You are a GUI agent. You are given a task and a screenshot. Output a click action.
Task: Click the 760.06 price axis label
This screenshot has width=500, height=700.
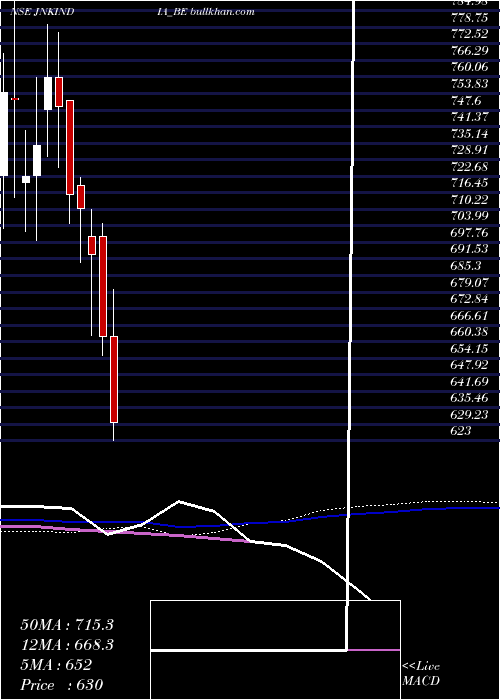tap(469, 68)
